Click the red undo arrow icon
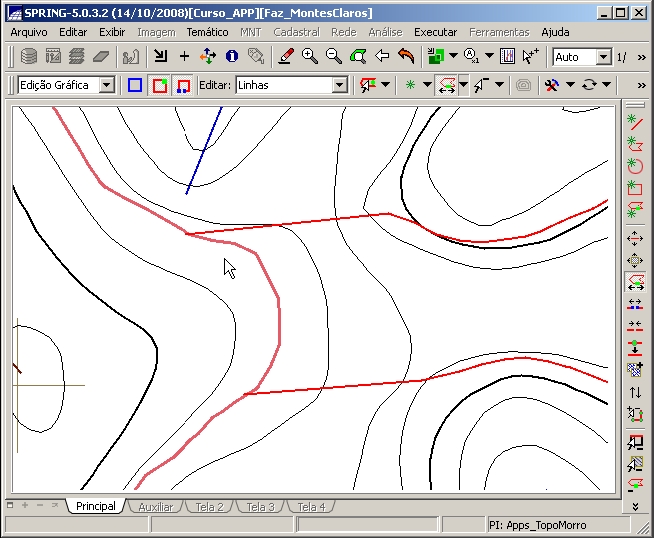Viewport: 654px width, 538px height. click(406, 57)
